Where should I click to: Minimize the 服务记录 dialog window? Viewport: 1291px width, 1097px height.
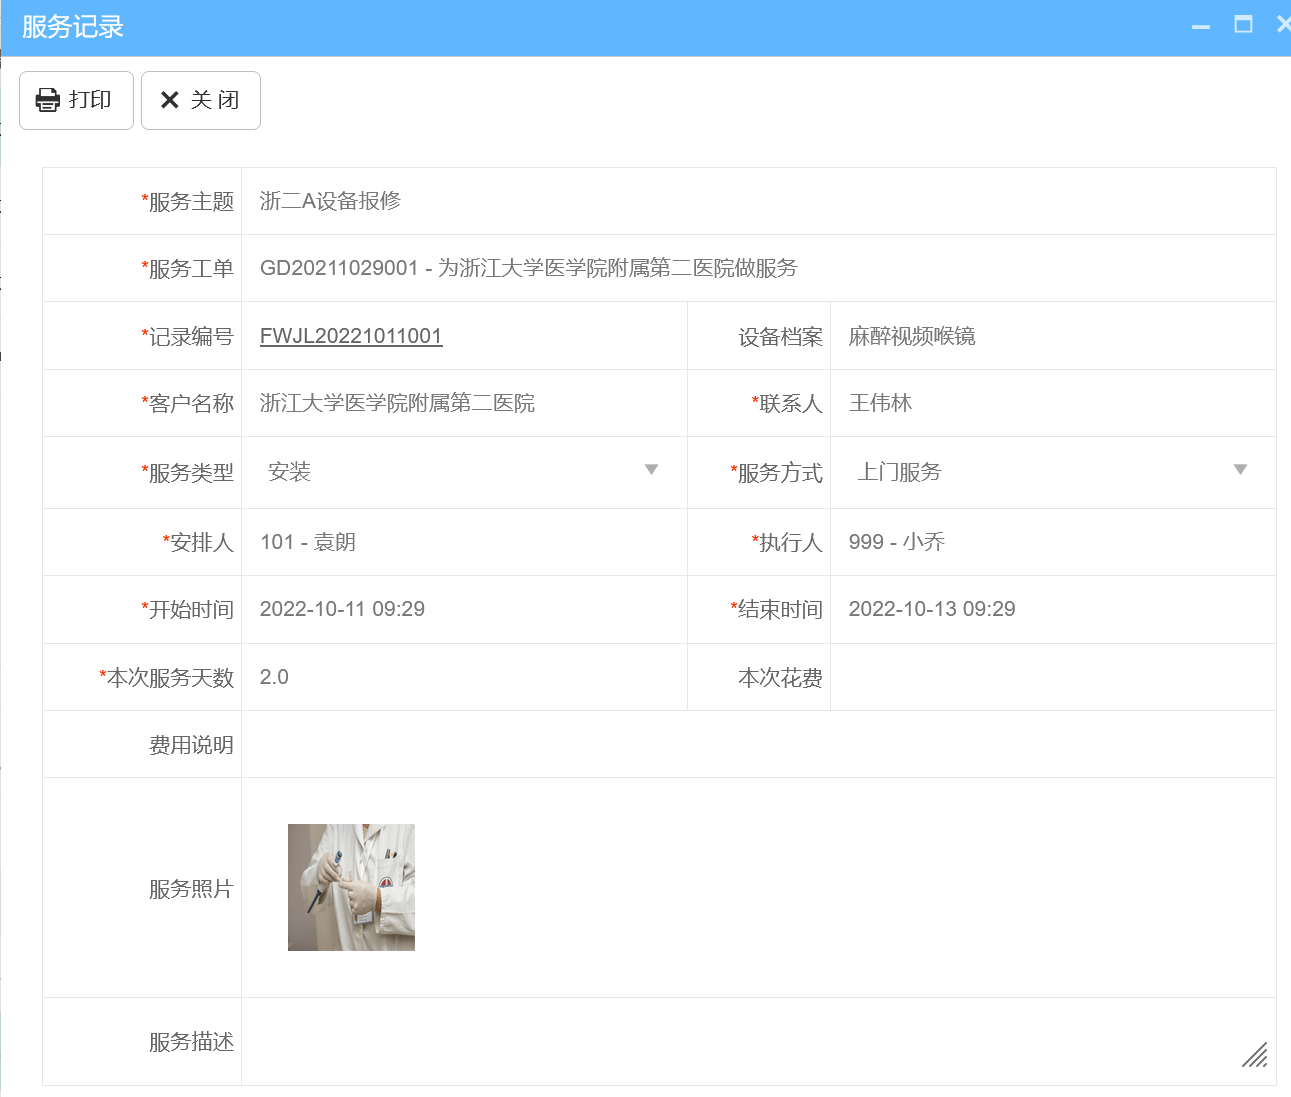[1201, 26]
